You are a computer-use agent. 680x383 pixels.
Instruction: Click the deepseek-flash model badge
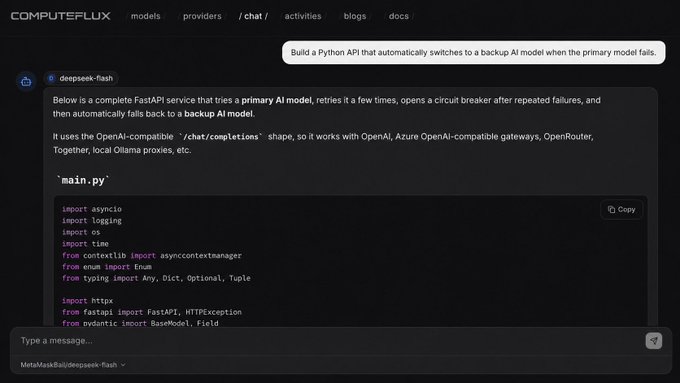pos(81,78)
